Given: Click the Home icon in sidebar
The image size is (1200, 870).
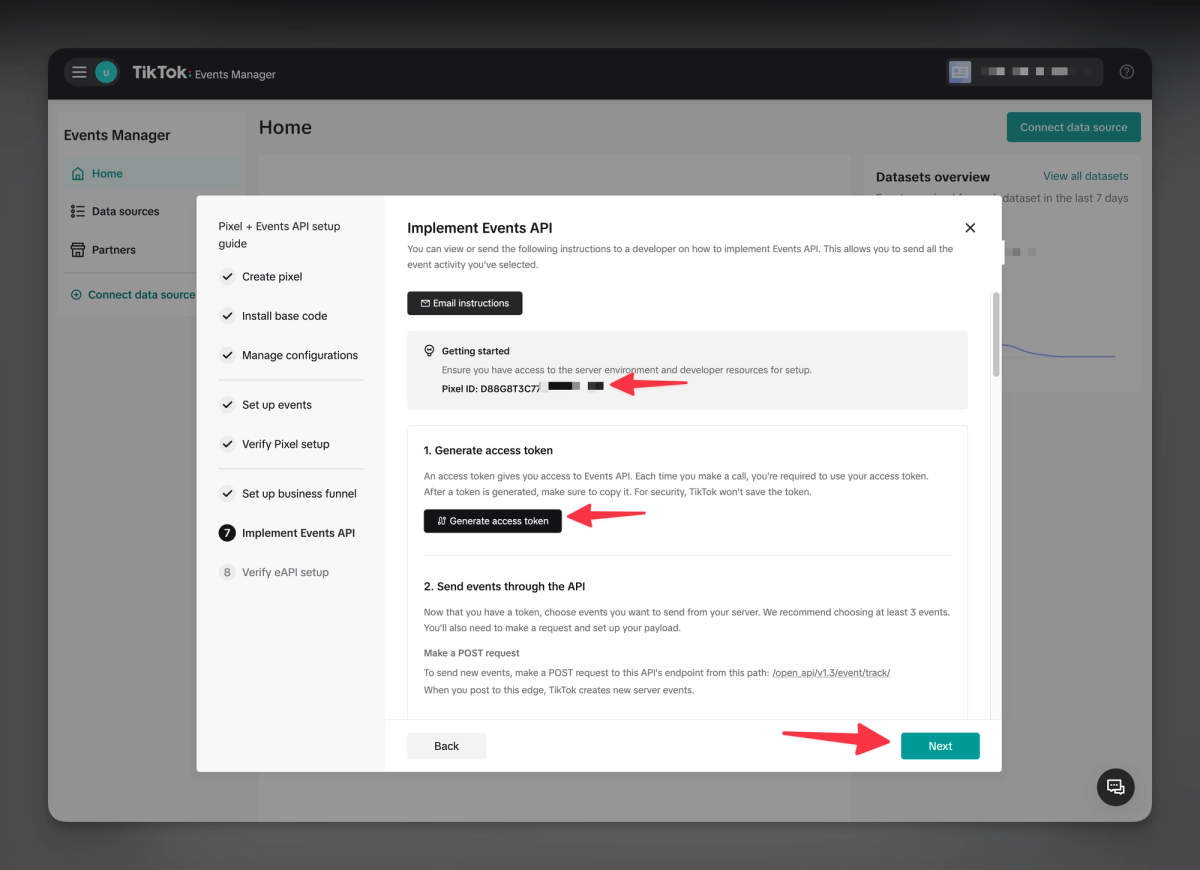Looking at the screenshot, I should [x=78, y=174].
